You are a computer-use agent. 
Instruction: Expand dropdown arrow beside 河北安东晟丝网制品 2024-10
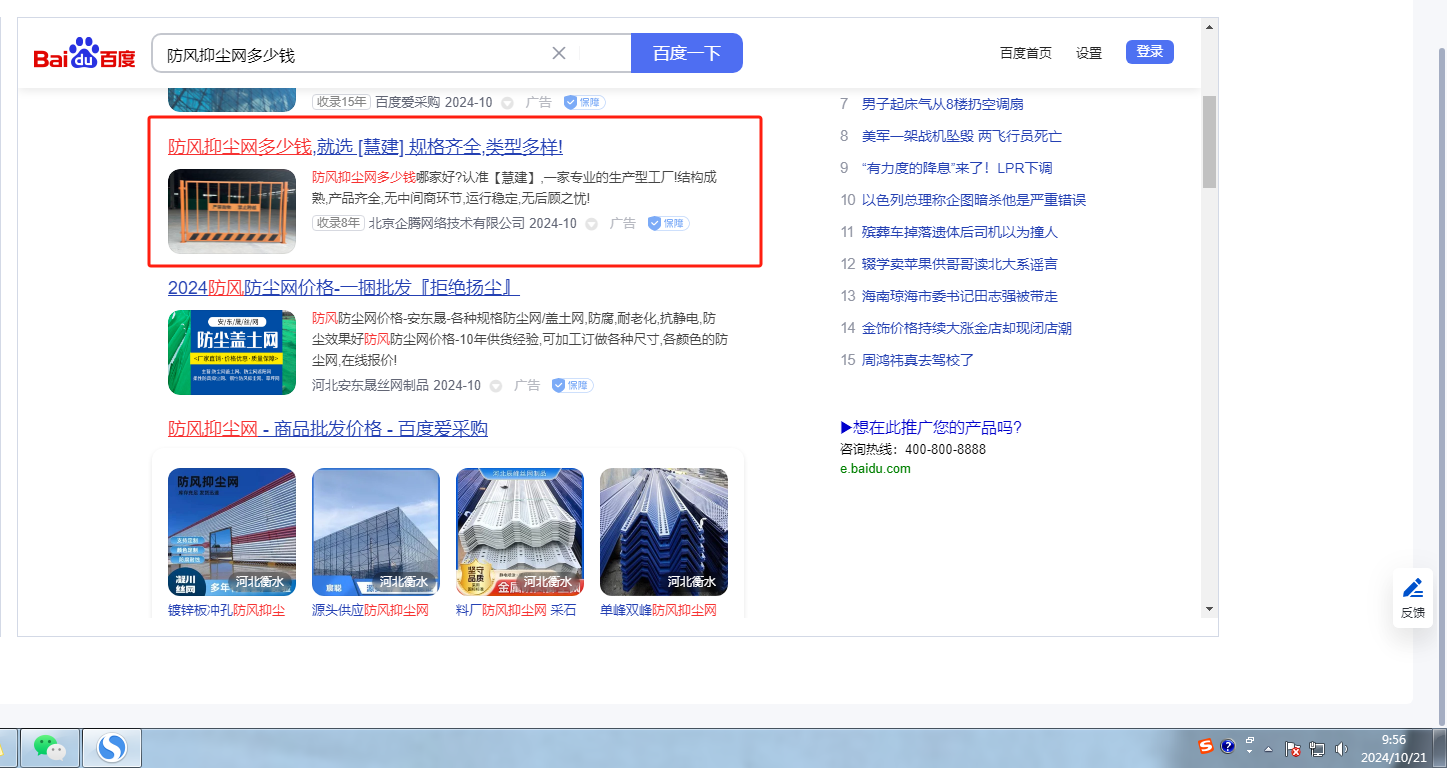[495, 386]
